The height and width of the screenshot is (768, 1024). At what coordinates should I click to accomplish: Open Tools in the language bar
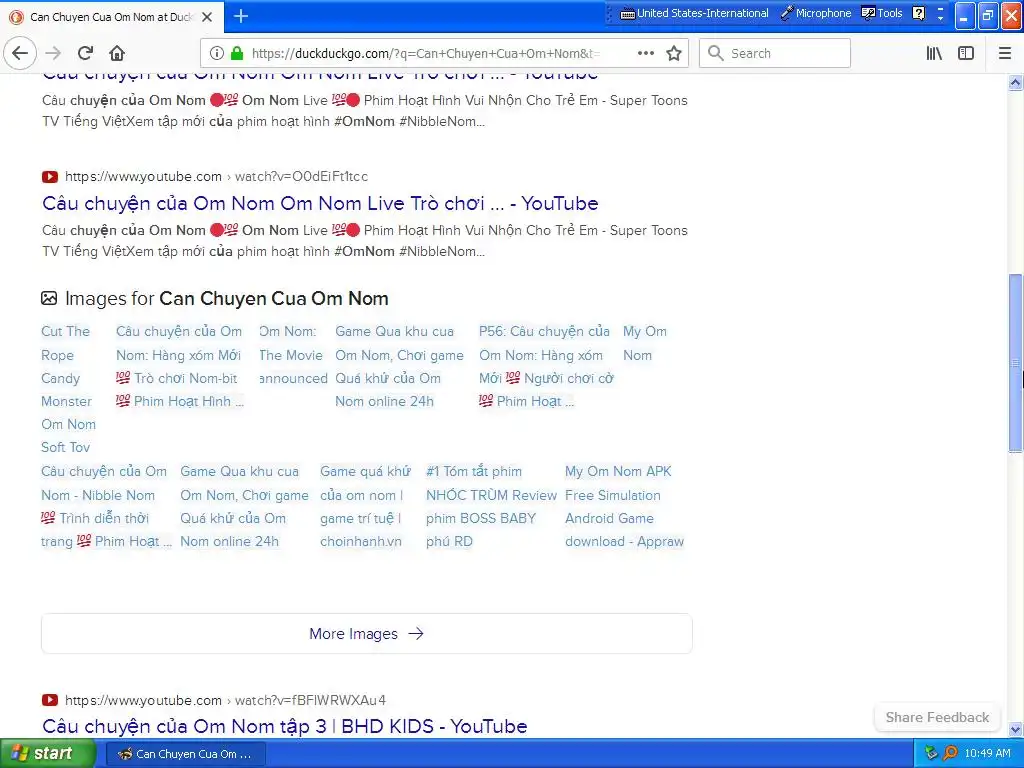point(882,13)
